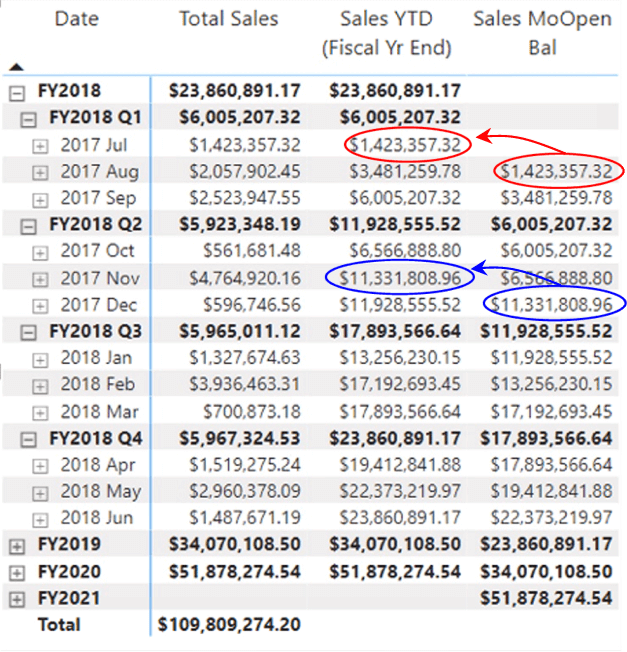Image resolution: width=627 pixels, height=652 pixels.
Task: Collapse the FY2018 Q3 quarter
Action: 28,331
